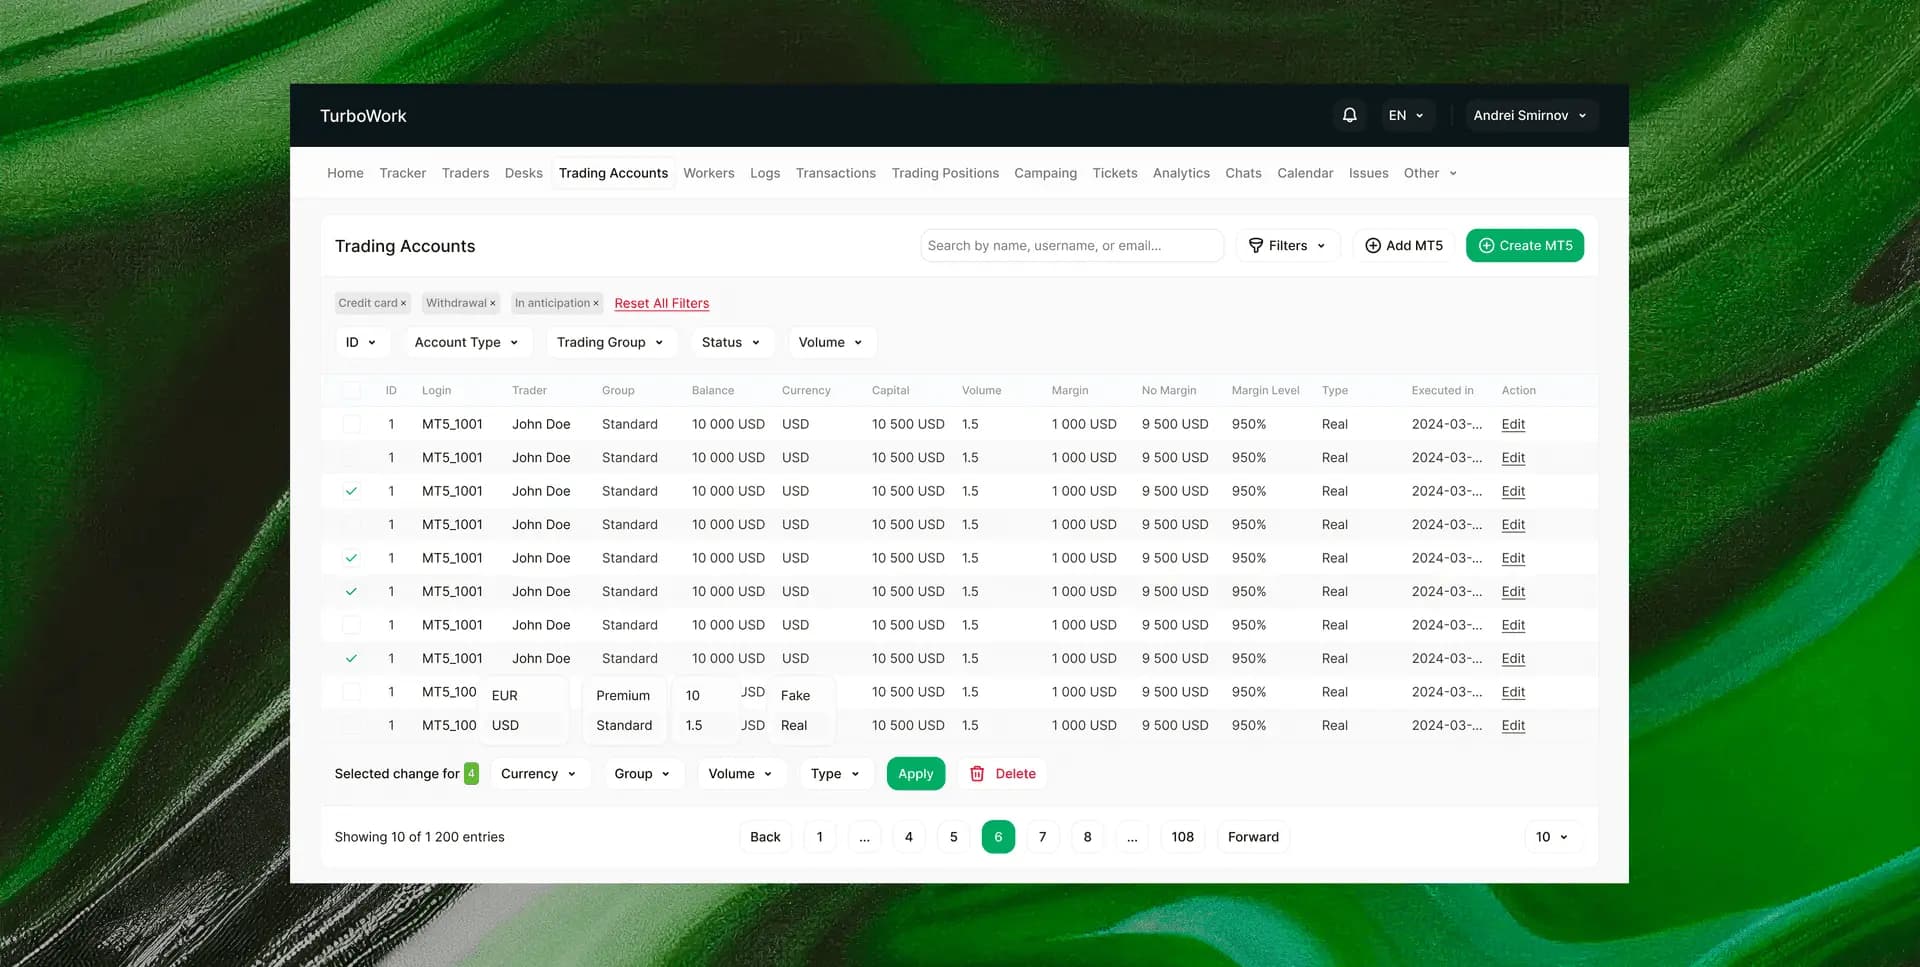
Task: Open the Status filter dropdown
Action: pos(731,342)
